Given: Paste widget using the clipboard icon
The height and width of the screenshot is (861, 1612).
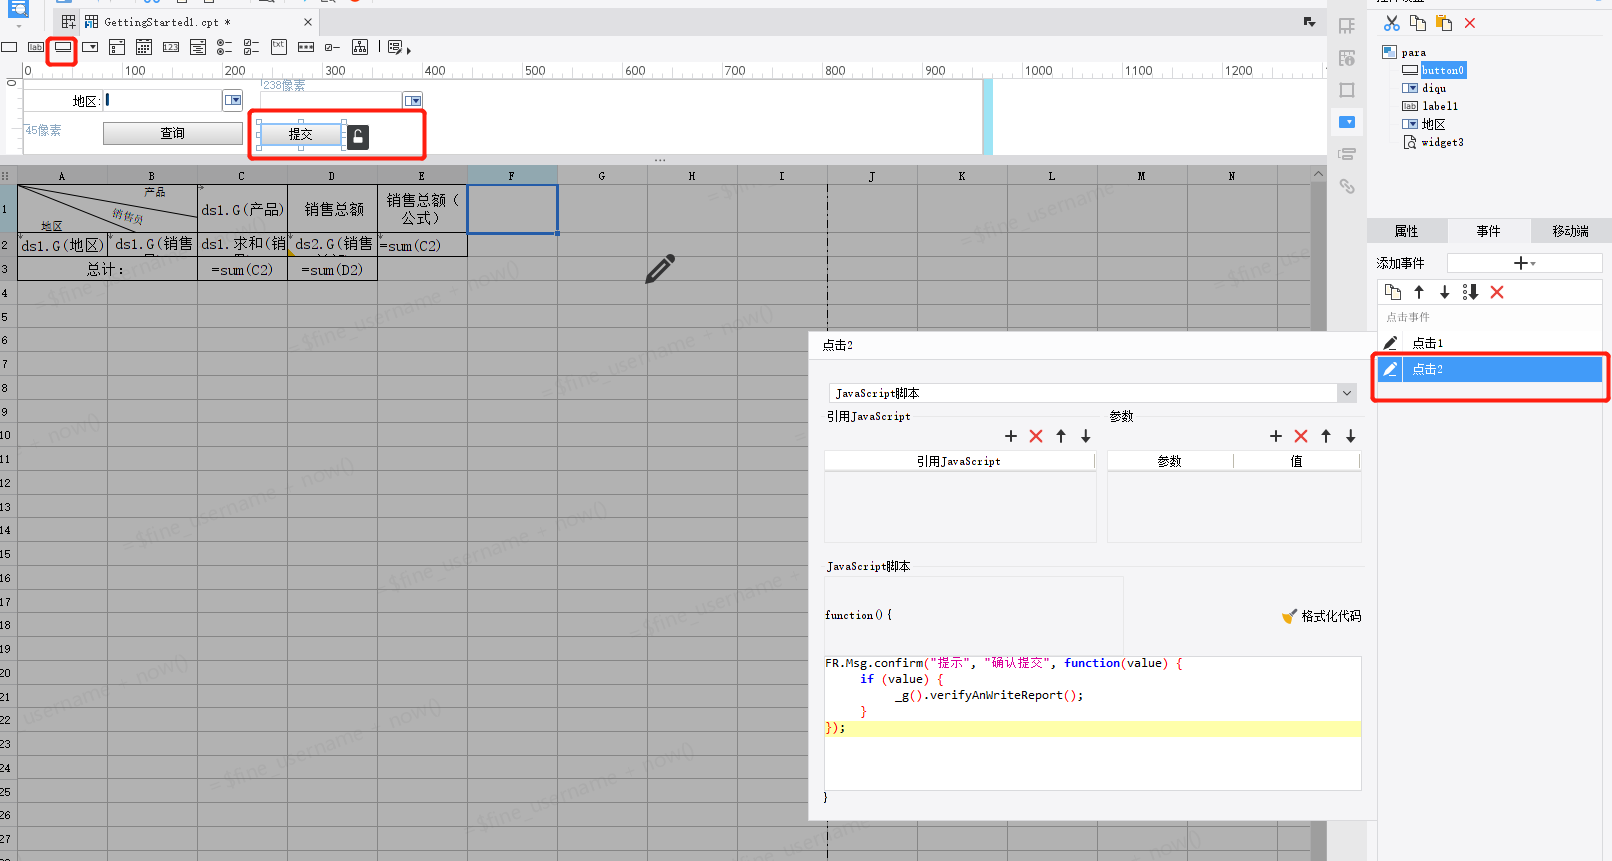Looking at the screenshot, I should tap(1443, 23).
